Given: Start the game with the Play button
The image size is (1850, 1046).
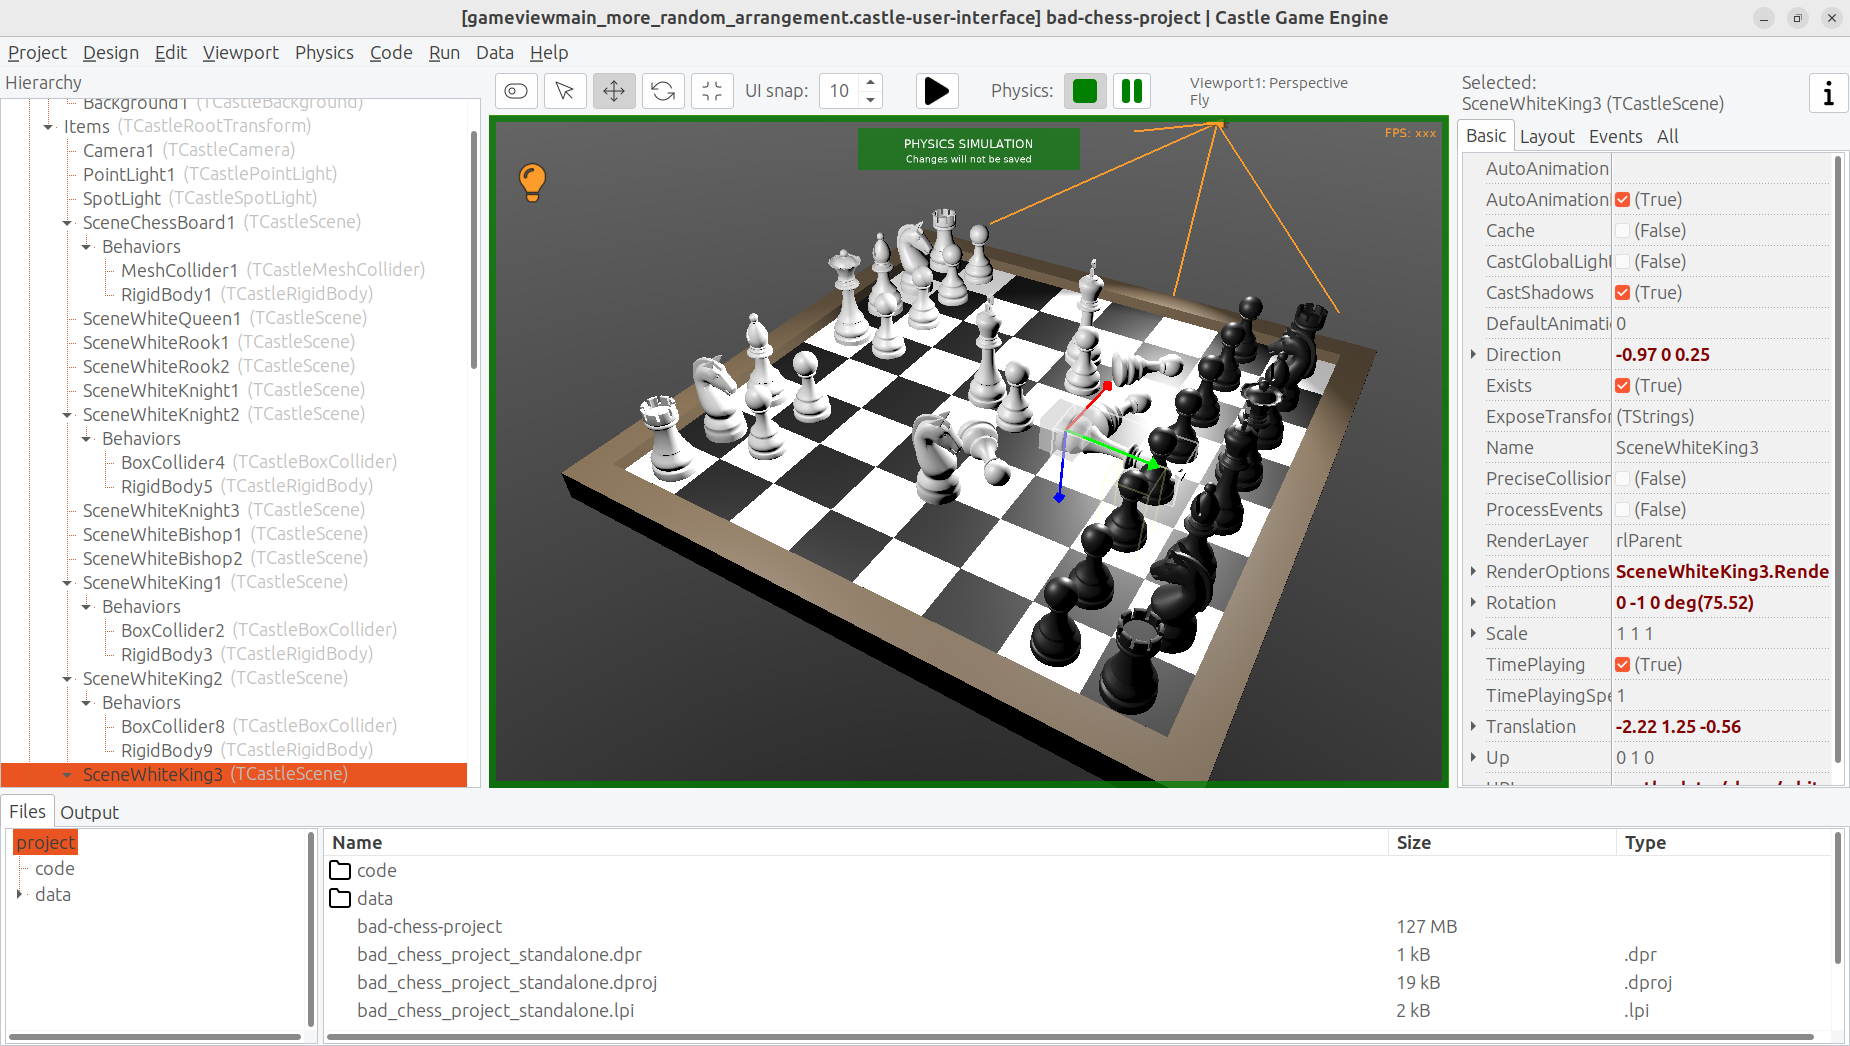Looking at the screenshot, I should (x=937, y=91).
